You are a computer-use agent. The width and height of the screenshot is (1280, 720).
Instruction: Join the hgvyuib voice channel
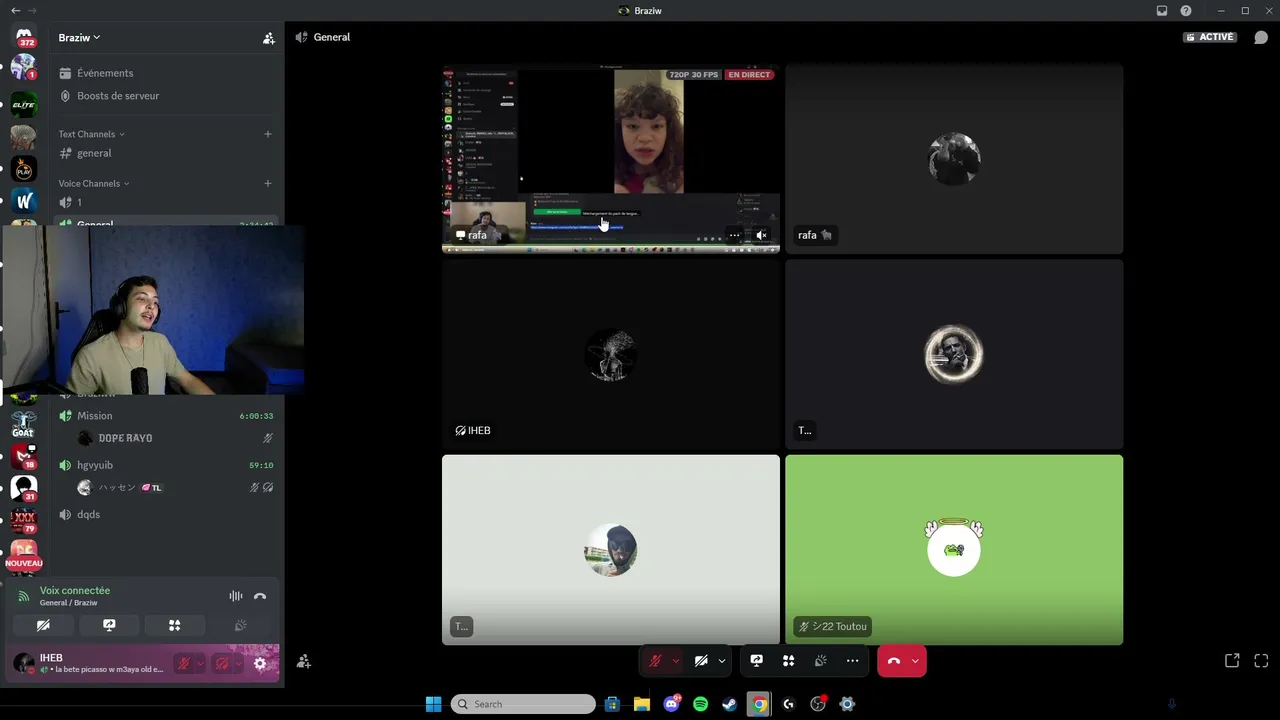[x=166, y=465]
